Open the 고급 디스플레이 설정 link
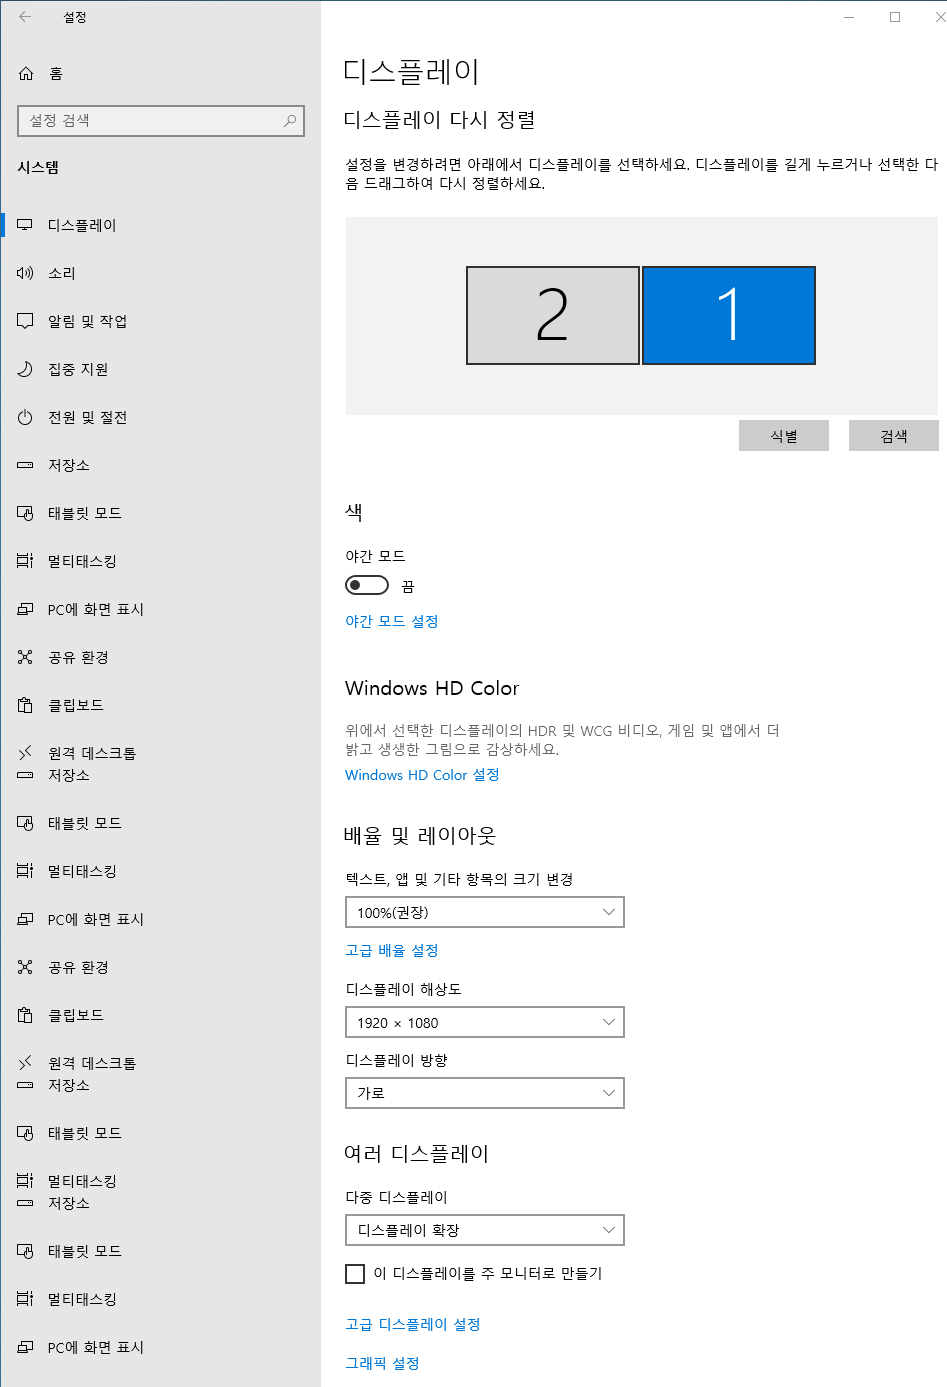 click(x=413, y=1324)
